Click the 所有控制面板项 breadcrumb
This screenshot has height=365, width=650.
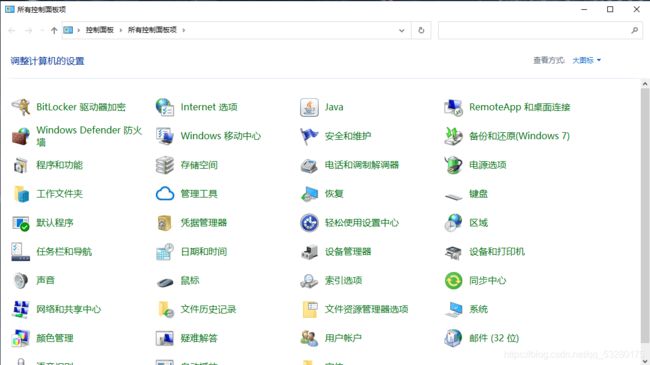[152, 30]
